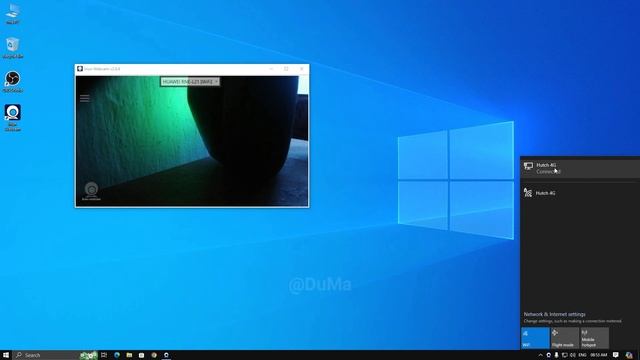Toggle the Flight mode tile
Image resolution: width=640 pixels, height=360 pixels.
click(565, 338)
